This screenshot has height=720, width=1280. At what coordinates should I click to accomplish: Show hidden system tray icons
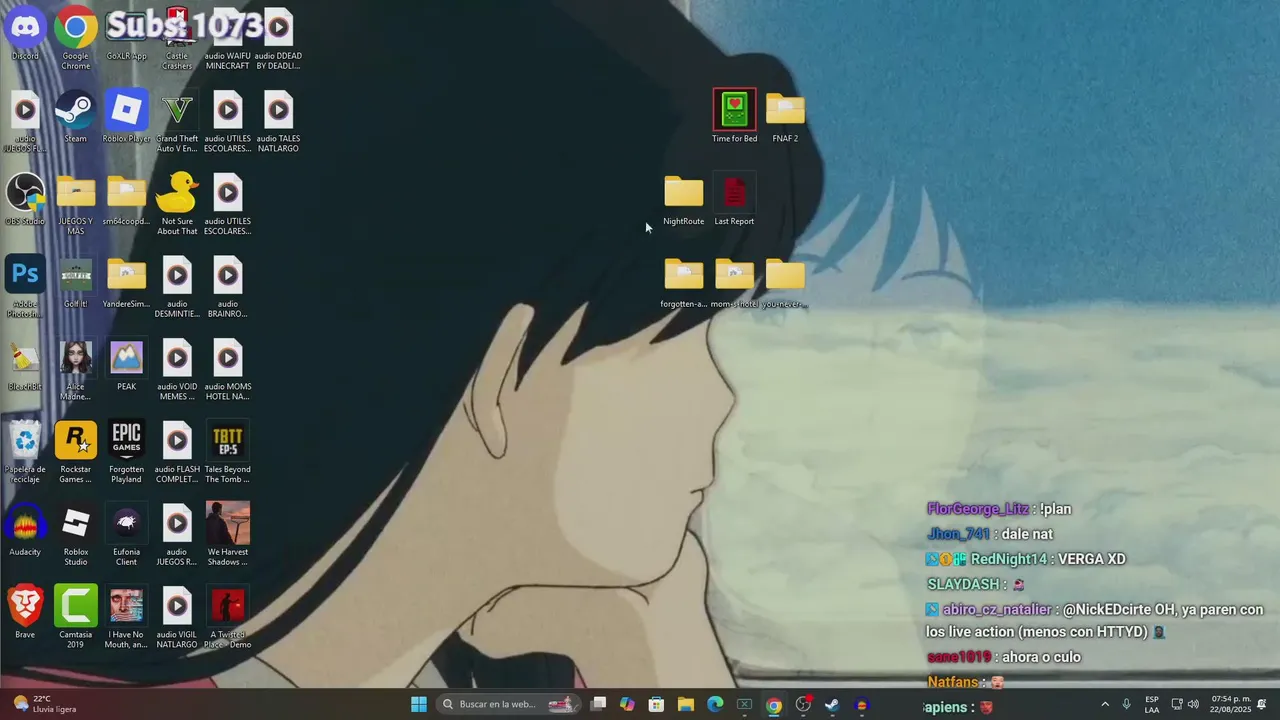tap(1105, 704)
